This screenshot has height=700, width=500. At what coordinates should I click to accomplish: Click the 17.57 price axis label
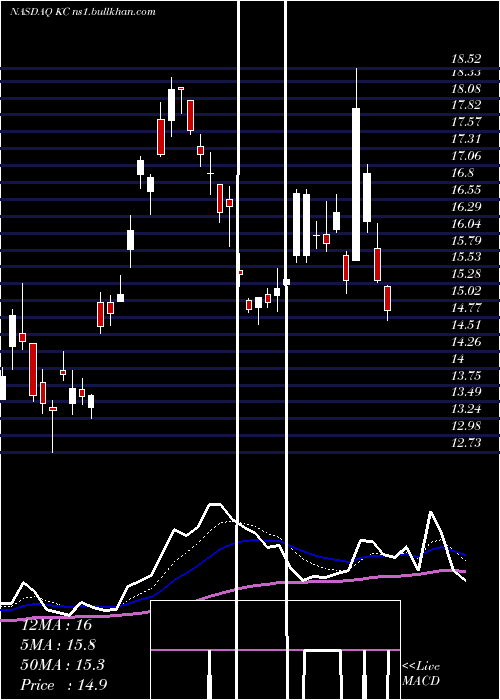[x=466, y=122]
